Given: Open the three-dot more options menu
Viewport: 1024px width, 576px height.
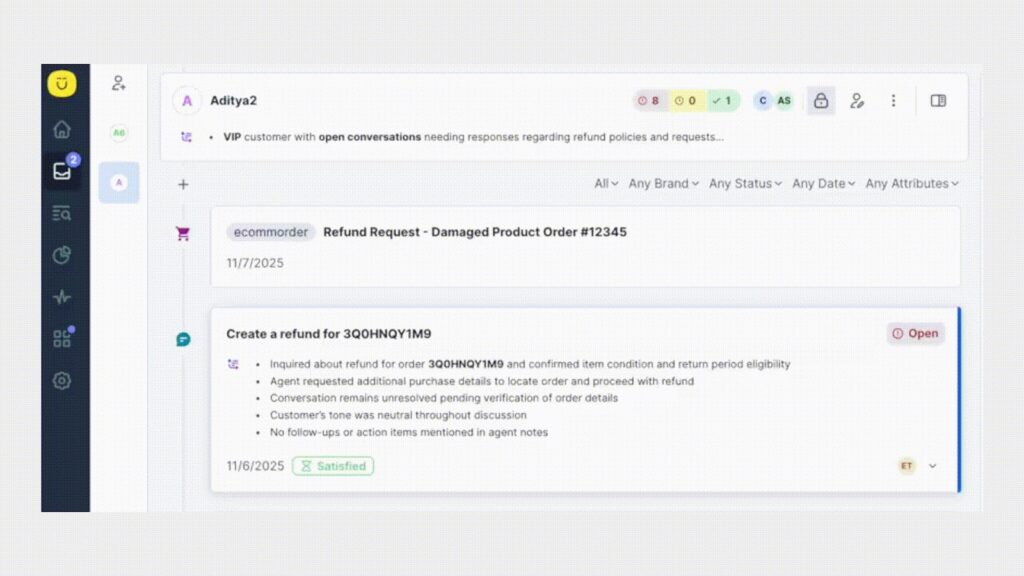Looking at the screenshot, I should coord(893,101).
